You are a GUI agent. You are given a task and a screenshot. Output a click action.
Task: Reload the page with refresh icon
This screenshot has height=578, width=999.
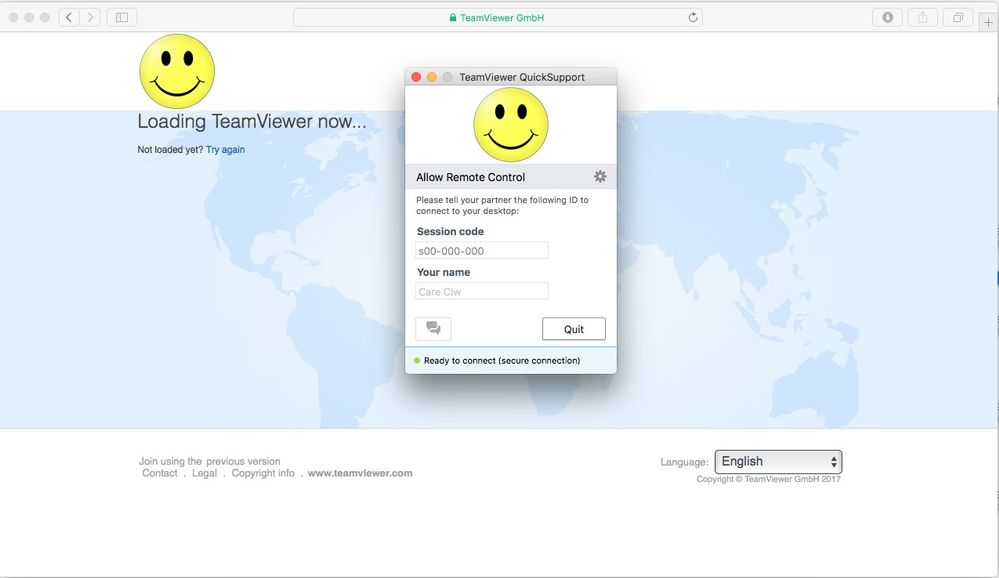tap(693, 17)
